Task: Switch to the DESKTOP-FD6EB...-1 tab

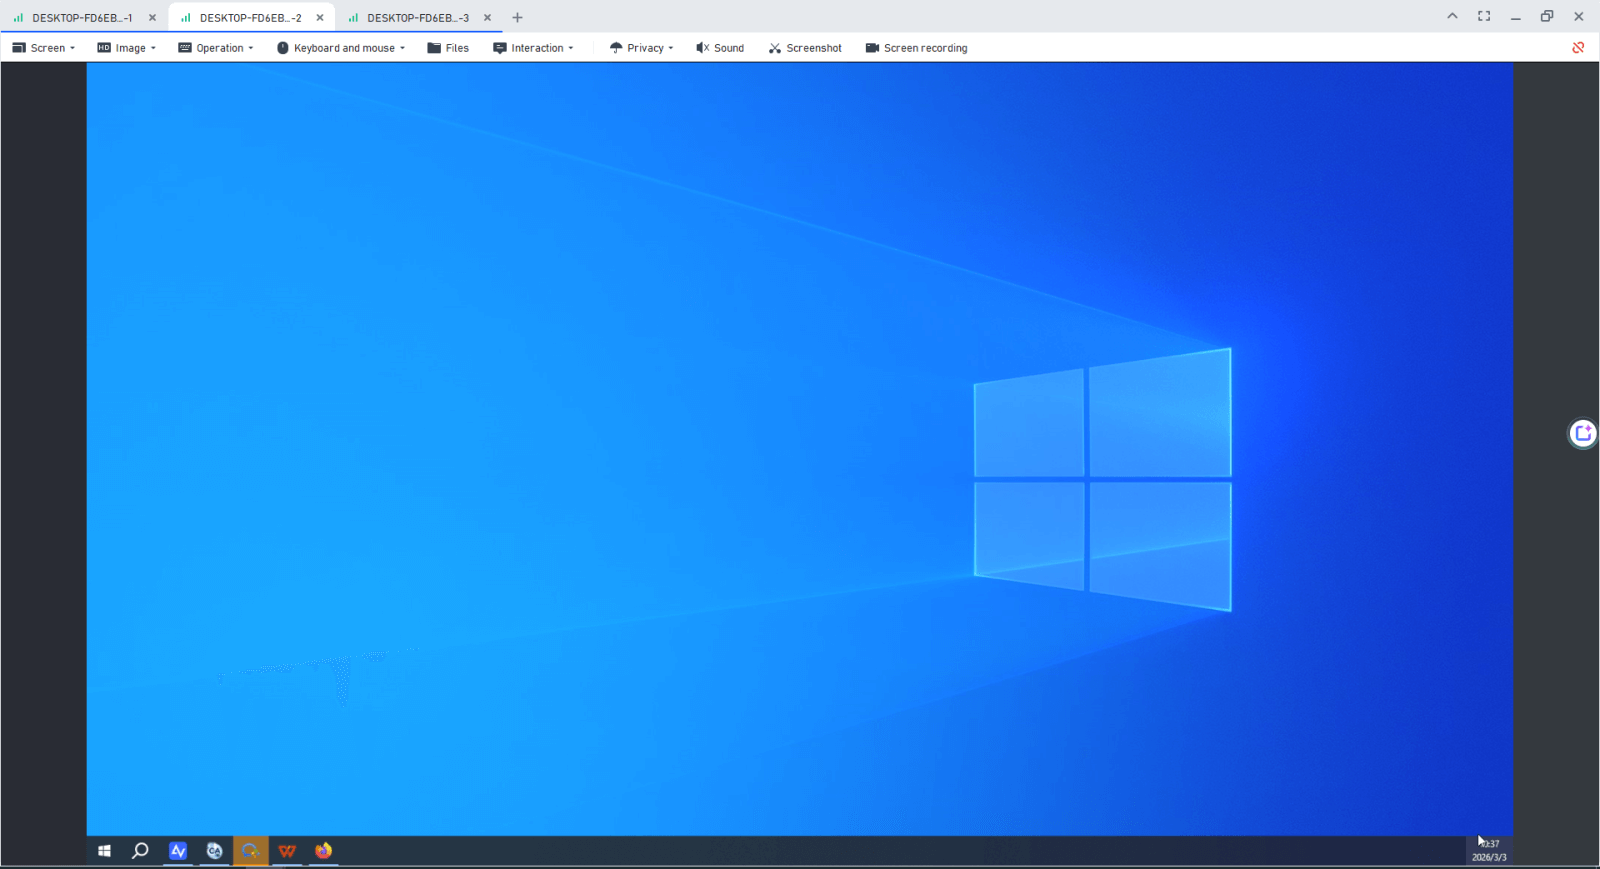Action: point(80,18)
